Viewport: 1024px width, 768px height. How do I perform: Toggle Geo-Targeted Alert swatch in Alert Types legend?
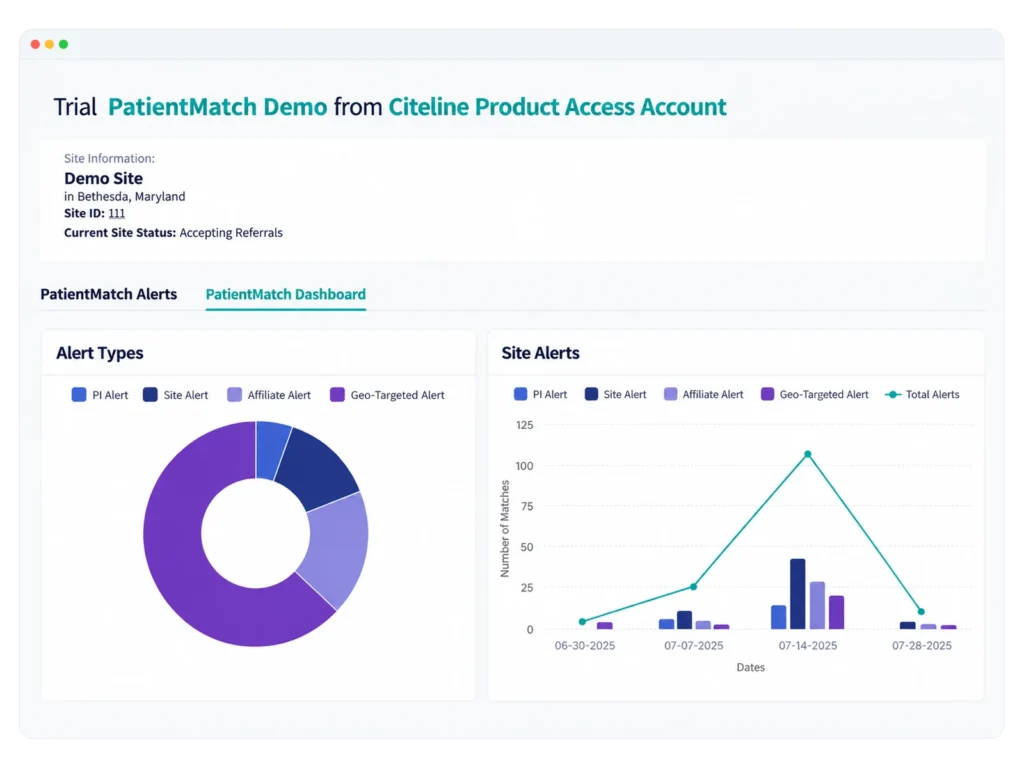coord(337,394)
